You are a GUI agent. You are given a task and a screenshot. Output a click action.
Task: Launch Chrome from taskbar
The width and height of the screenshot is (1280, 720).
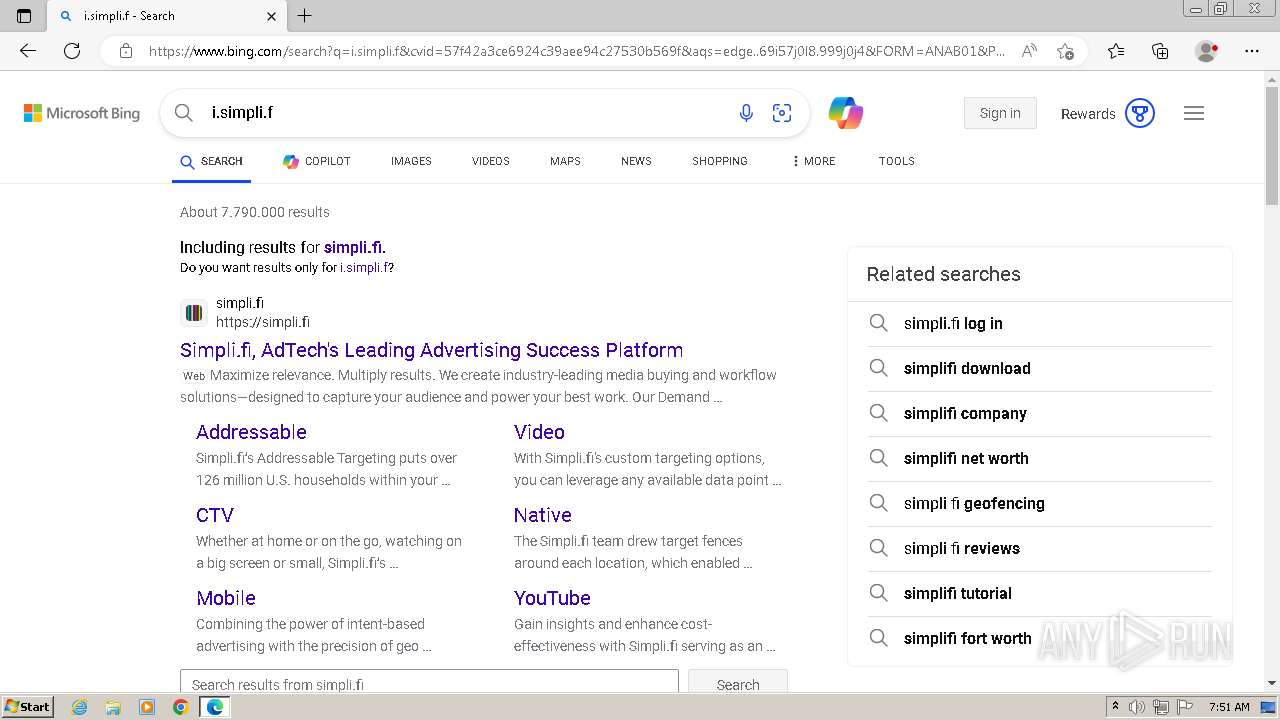point(180,707)
